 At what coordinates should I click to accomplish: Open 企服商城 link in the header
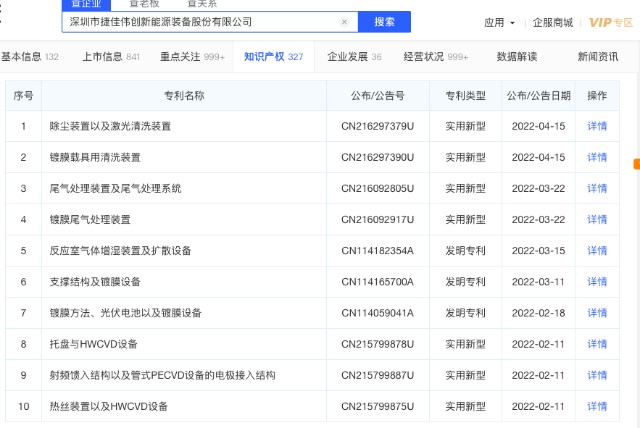tap(552, 22)
